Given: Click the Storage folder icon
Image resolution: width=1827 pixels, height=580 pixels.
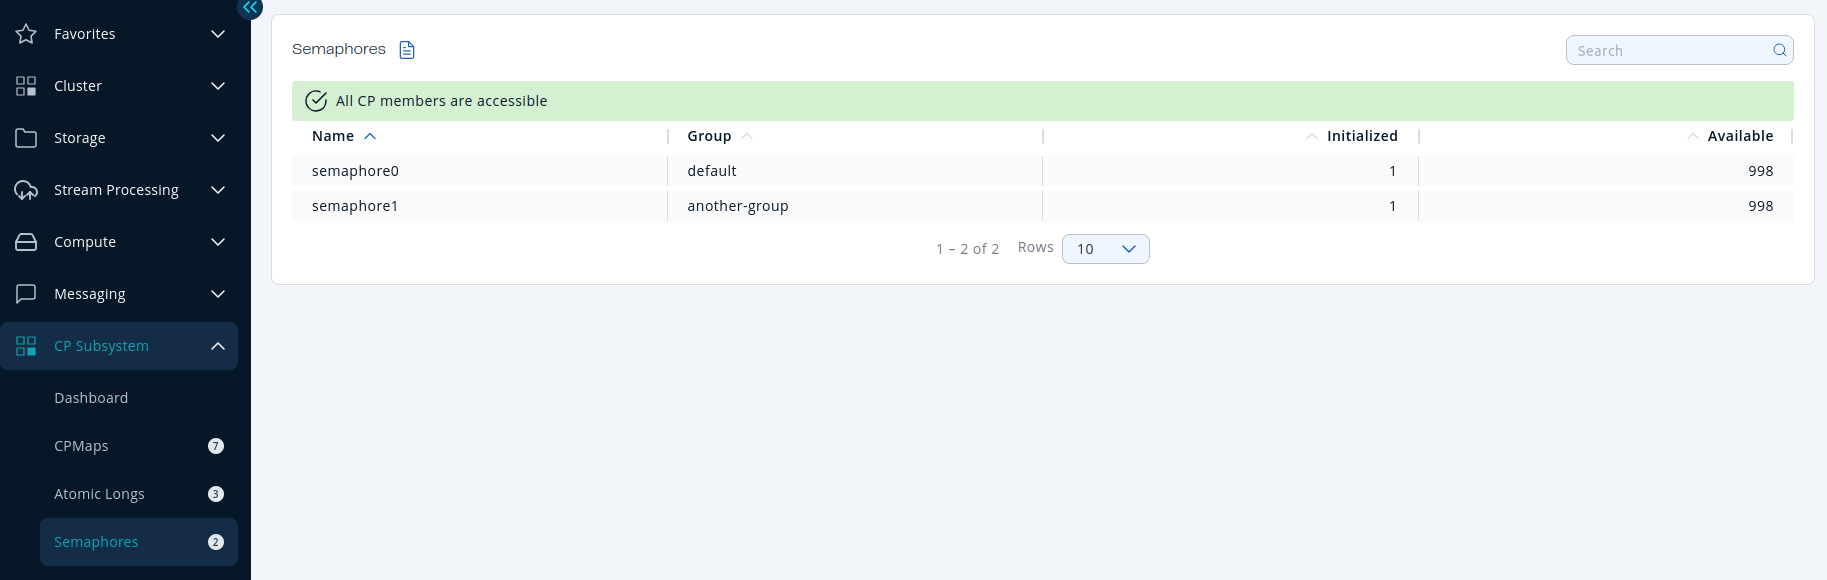Looking at the screenshot, I should tap(26, 138).
